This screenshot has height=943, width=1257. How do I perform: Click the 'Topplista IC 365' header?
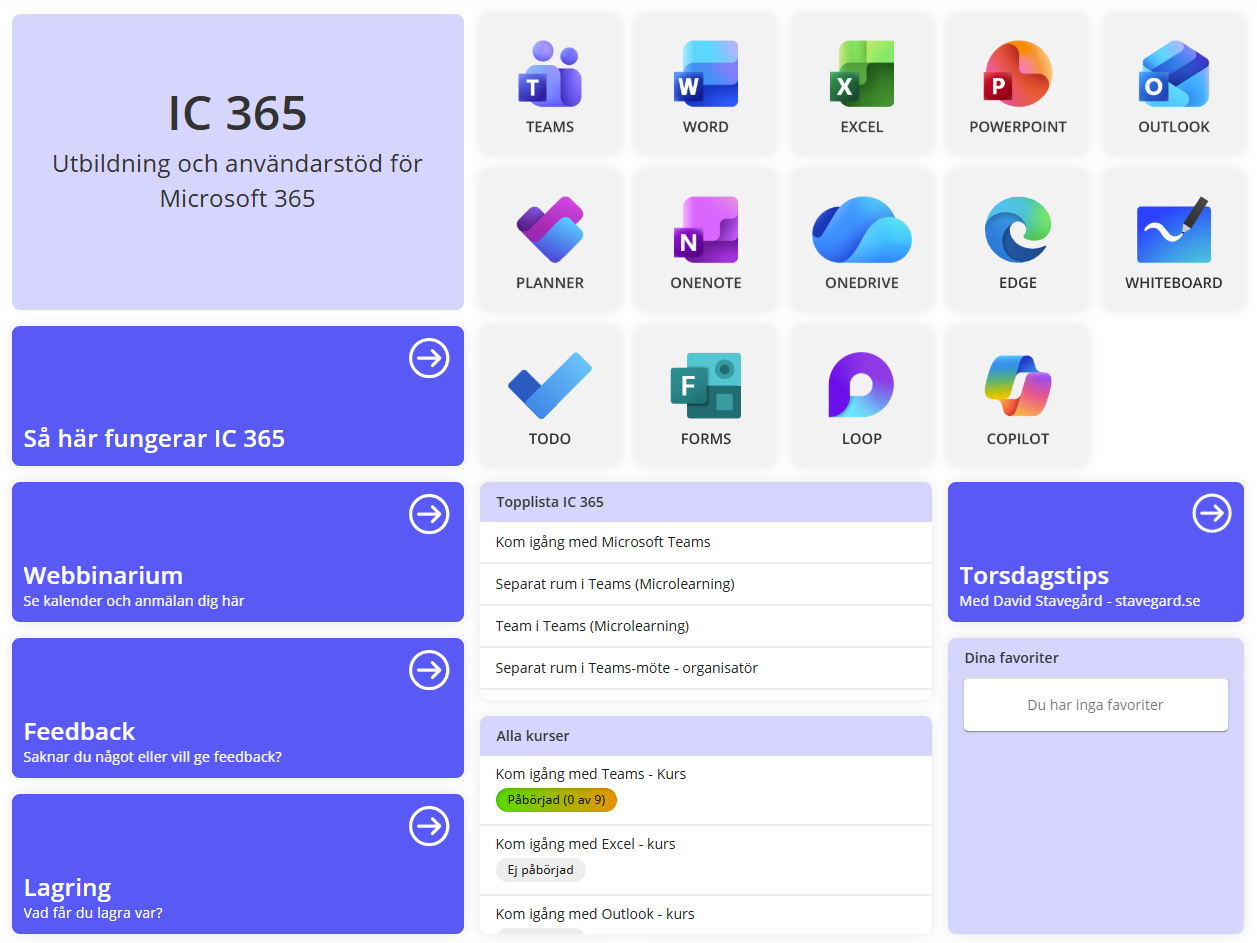tap(706, 502)
